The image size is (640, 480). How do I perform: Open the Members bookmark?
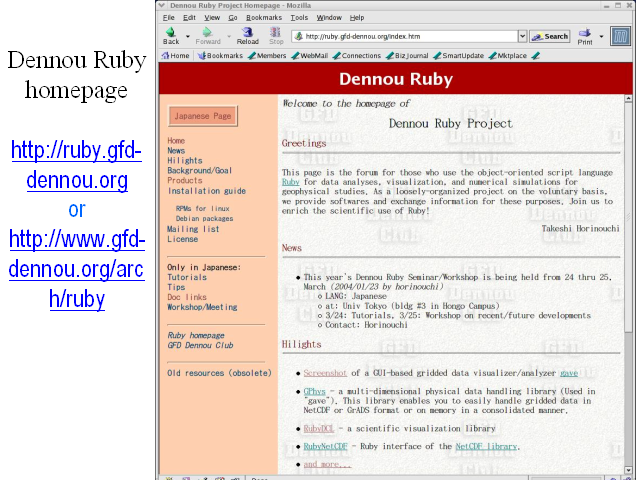click(267, 56)
